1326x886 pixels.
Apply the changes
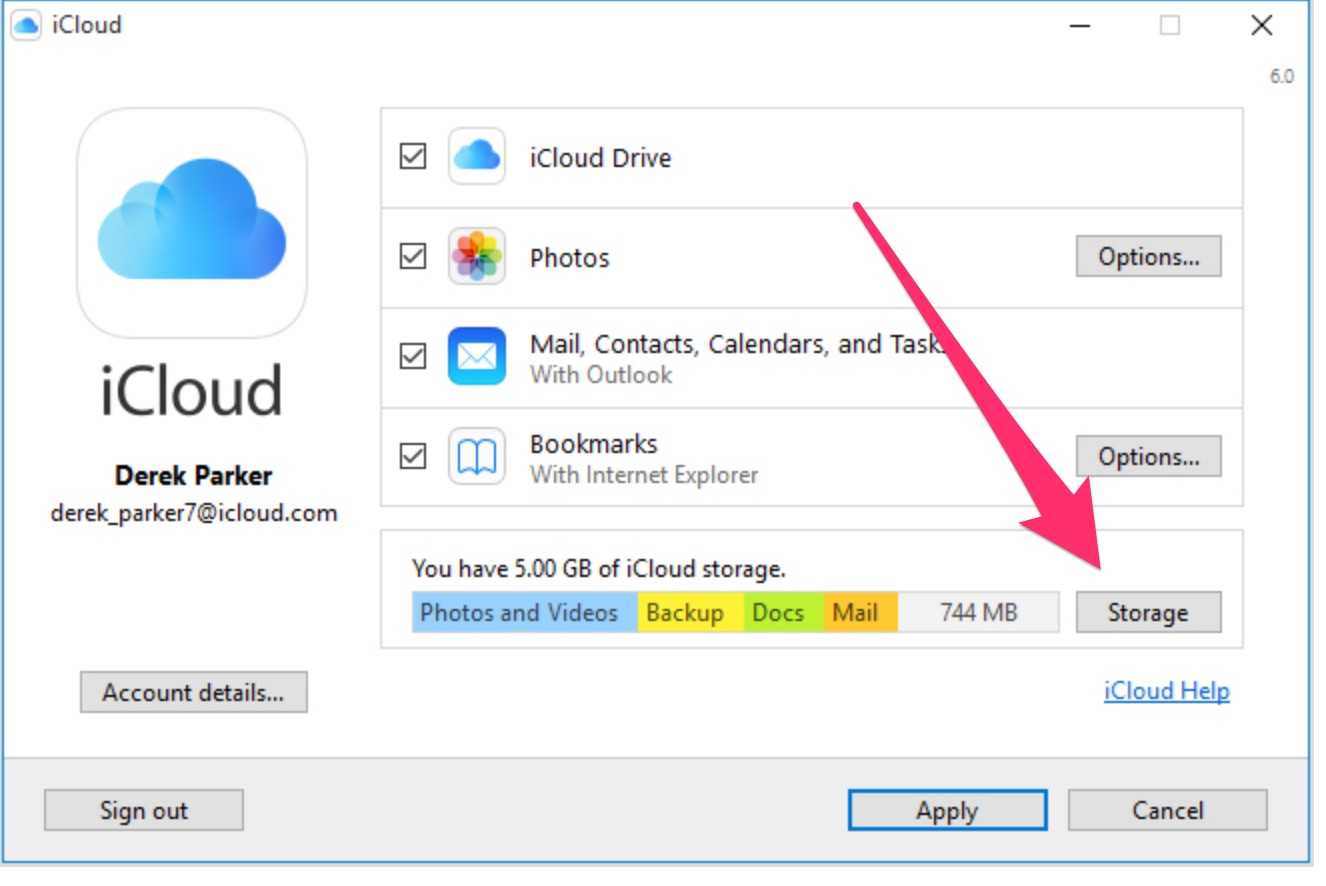[x=947, y=810]
